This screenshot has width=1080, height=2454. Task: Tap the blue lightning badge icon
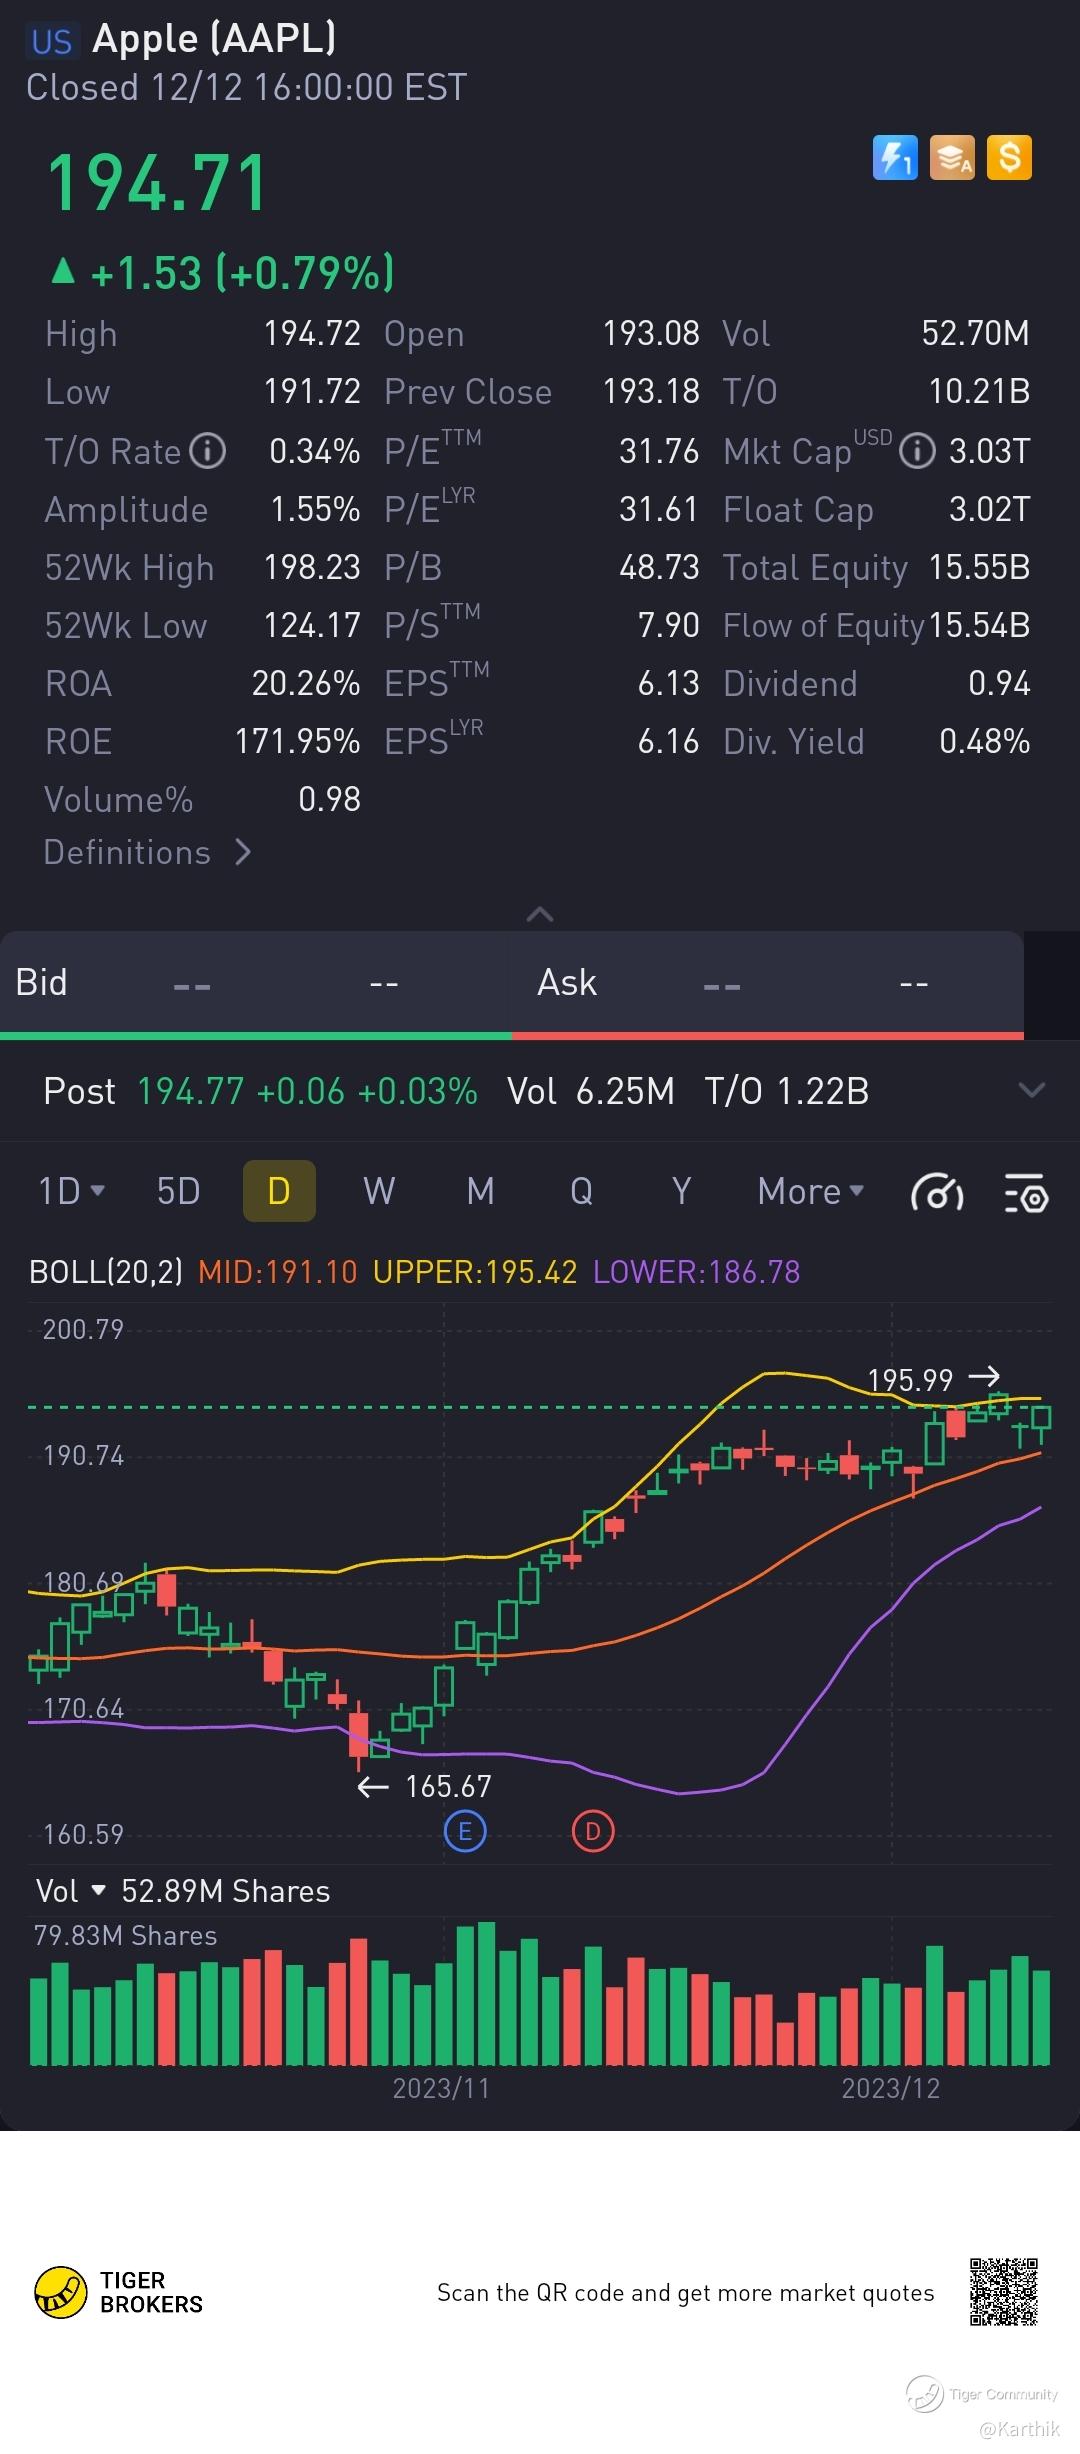[895, 158]
